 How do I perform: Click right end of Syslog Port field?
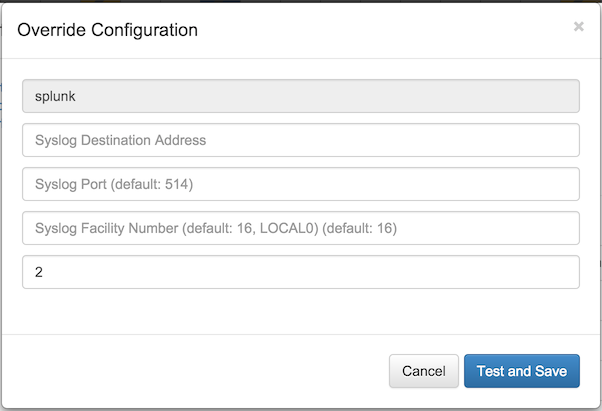pyautogui.click(x=560, y=184)
